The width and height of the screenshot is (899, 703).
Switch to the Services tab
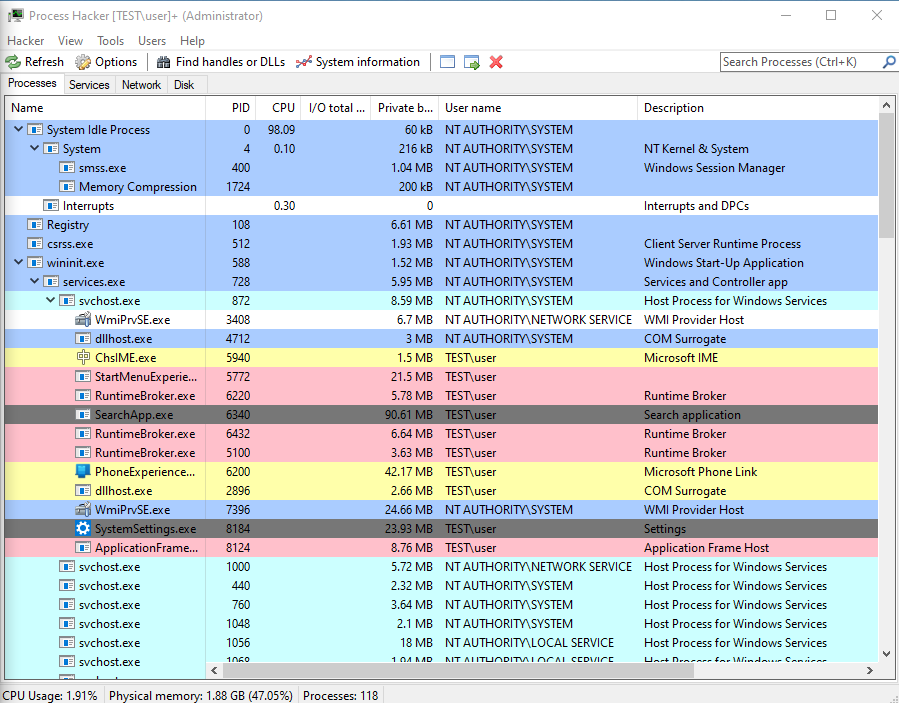pyautogui.click(x=89, y=85)
